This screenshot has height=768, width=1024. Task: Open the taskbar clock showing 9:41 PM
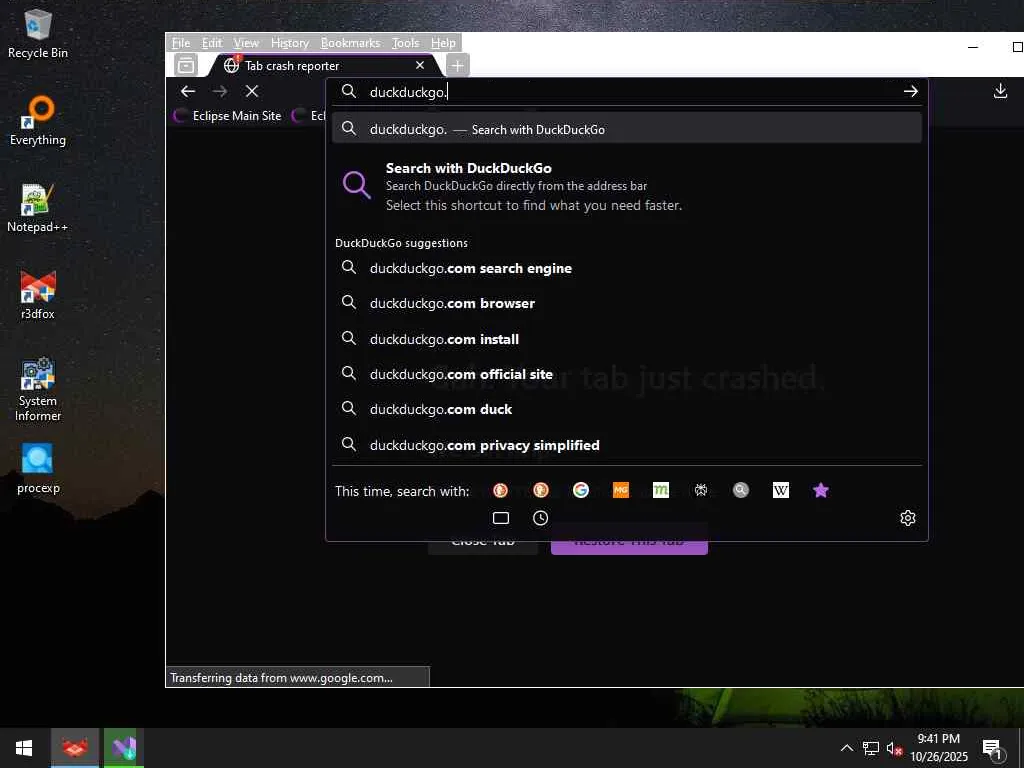[939, 748]
